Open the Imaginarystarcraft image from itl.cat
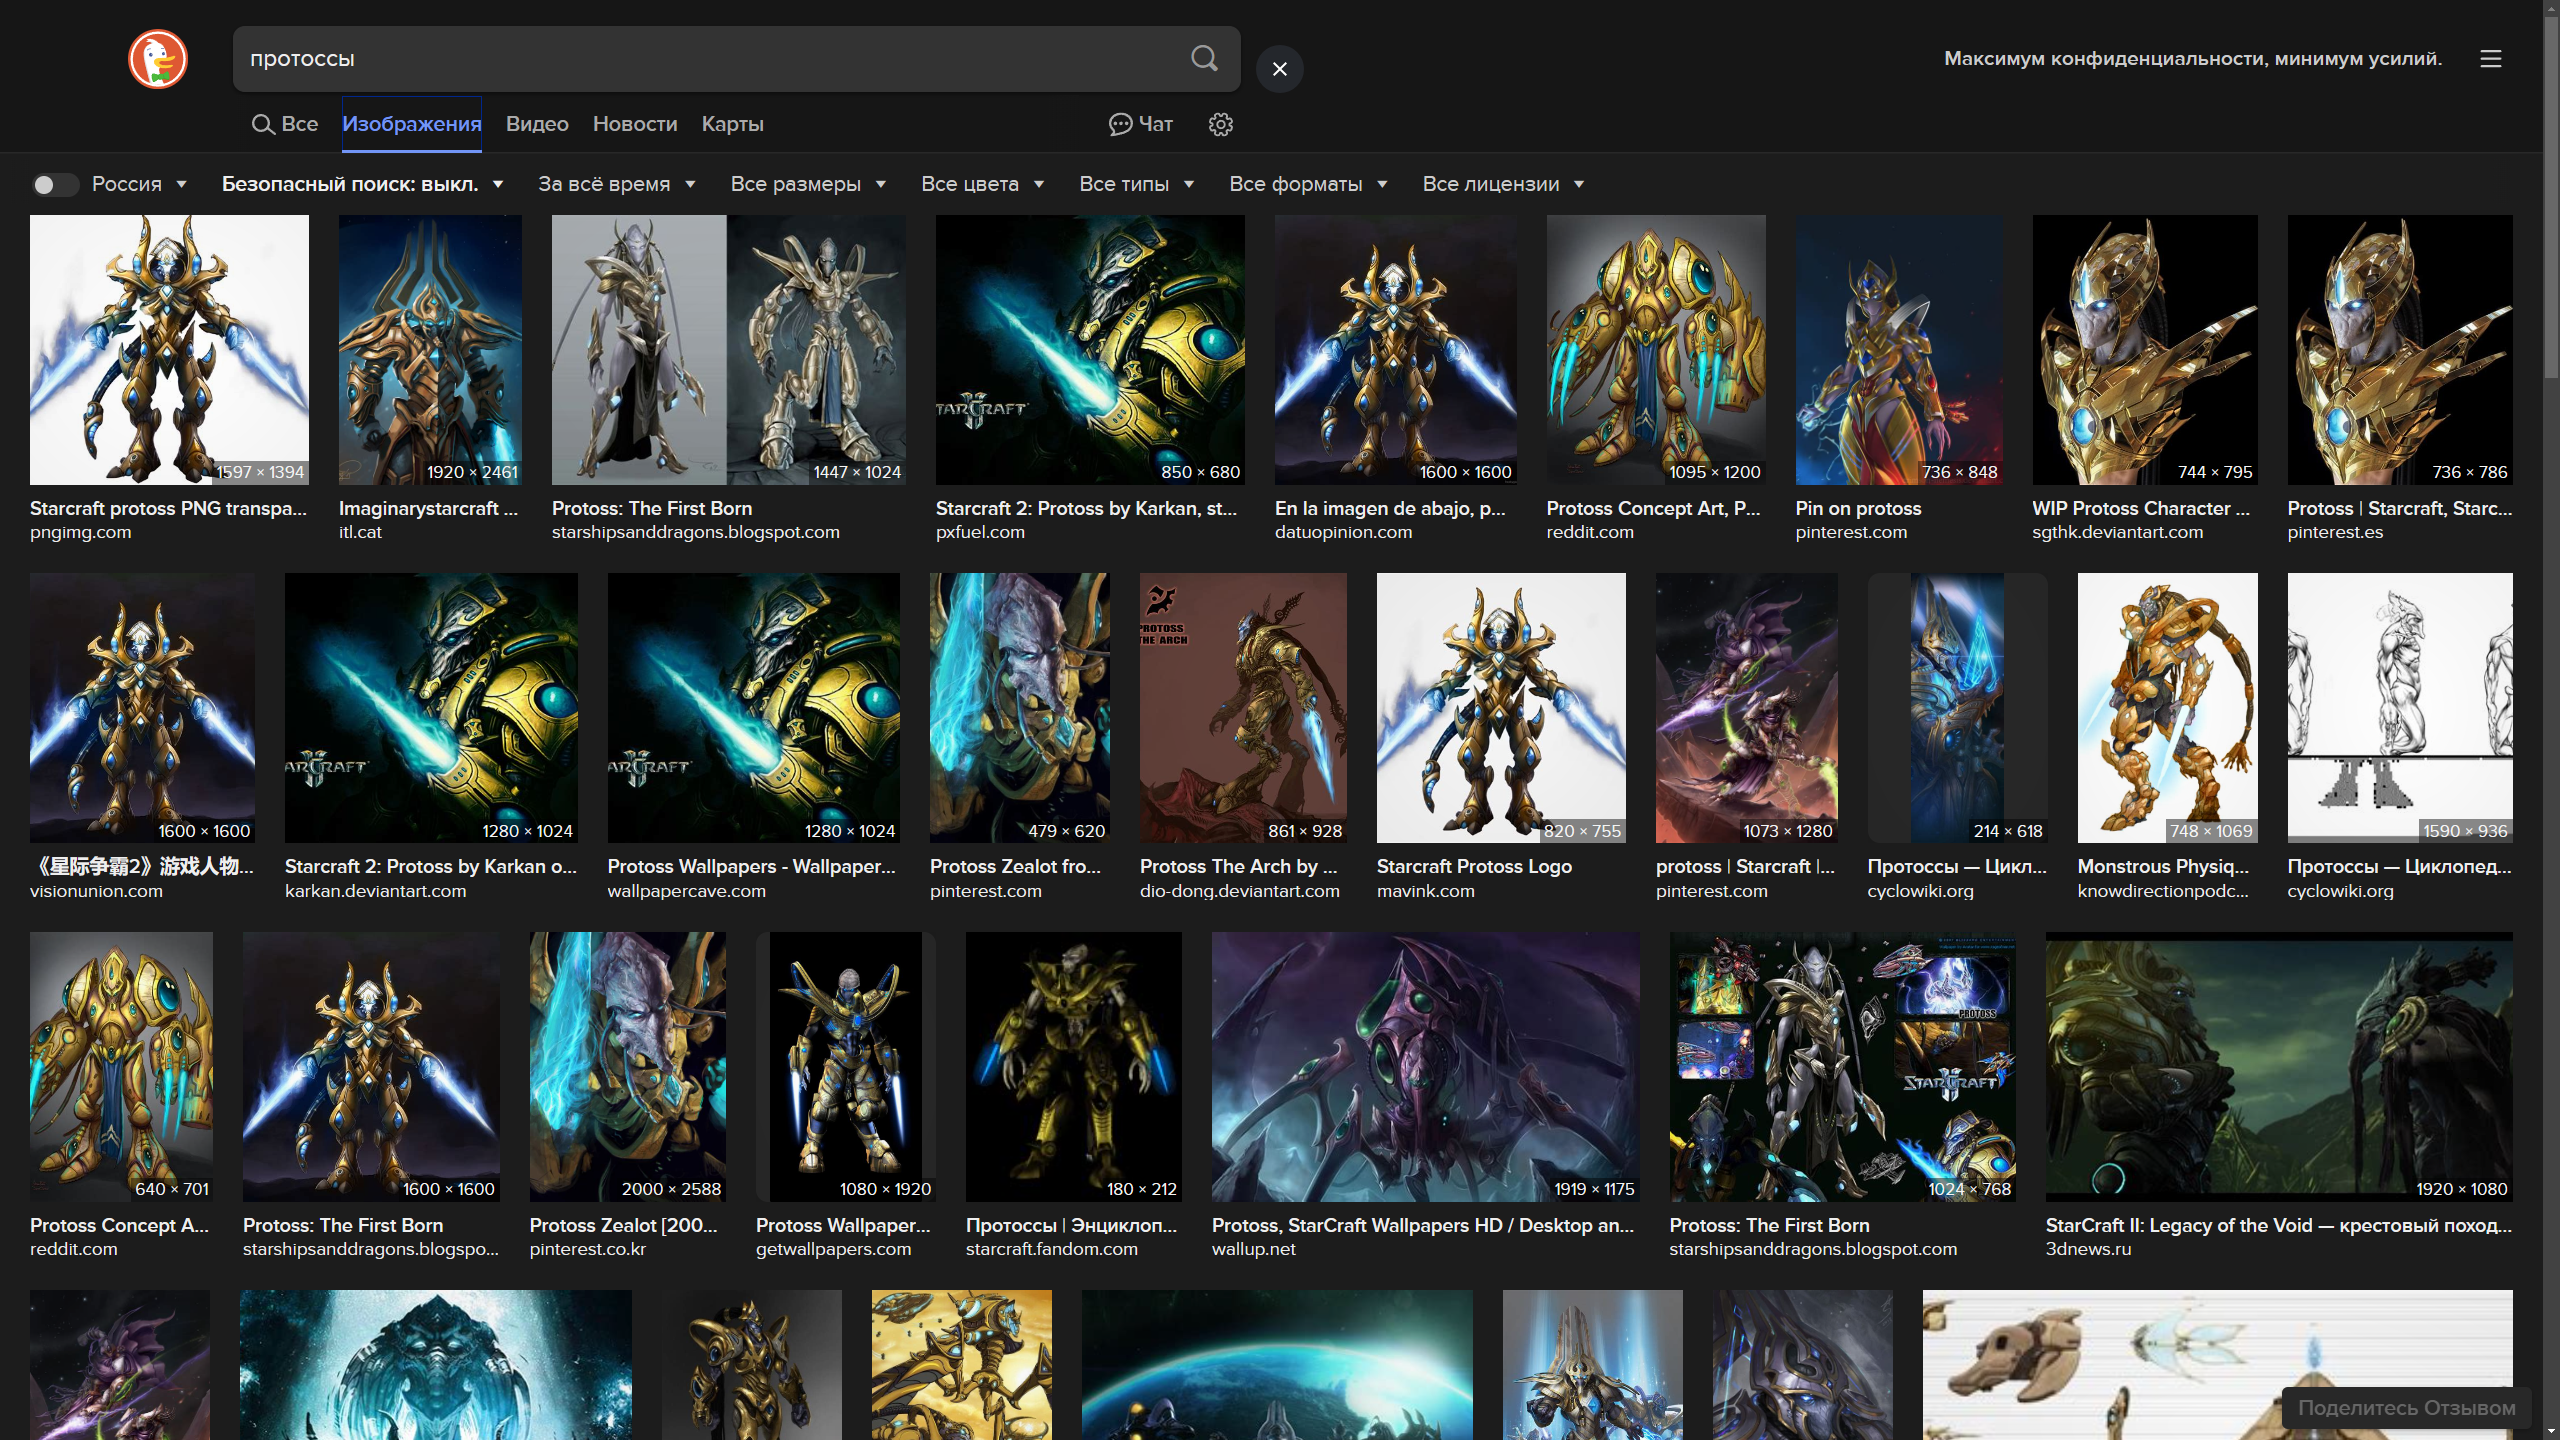Viewport: 2560px width, 1440px height. [430, 350]
